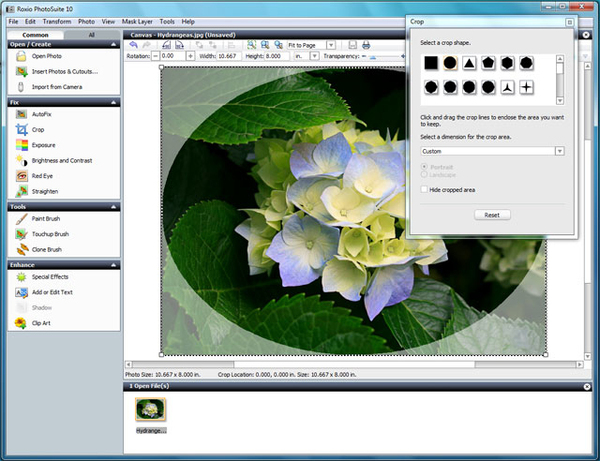Image resolution: width=600 pixels, height=461 pixels.
Task: Choose the triangle crop shape
Action: click(x=470, y=62)
